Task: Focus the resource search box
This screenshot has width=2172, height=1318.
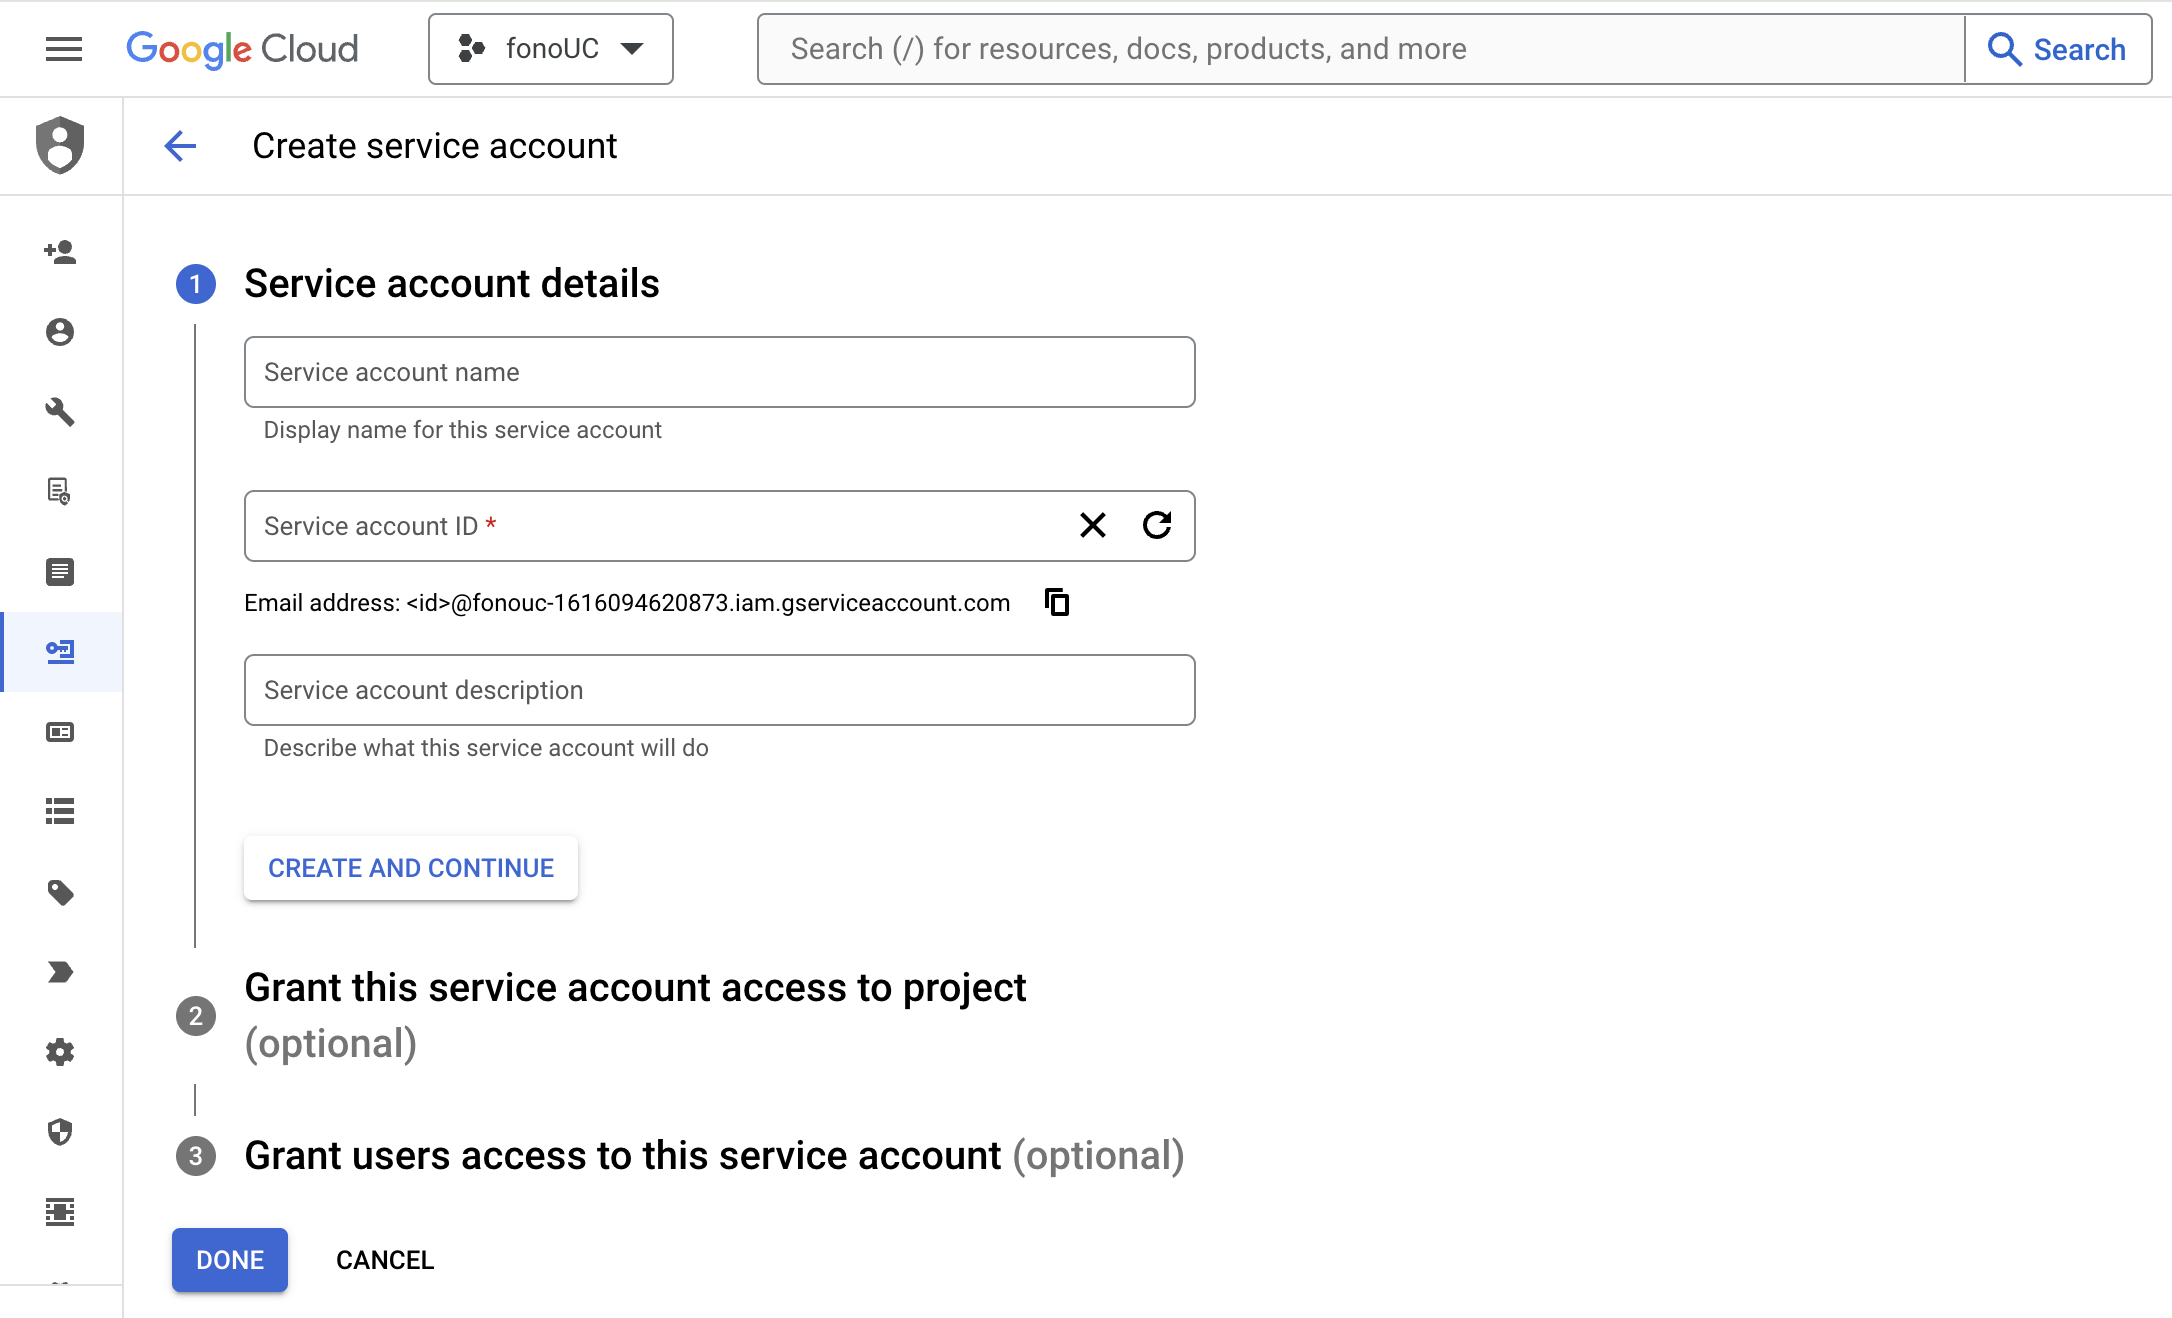Action: (1361, 49)
